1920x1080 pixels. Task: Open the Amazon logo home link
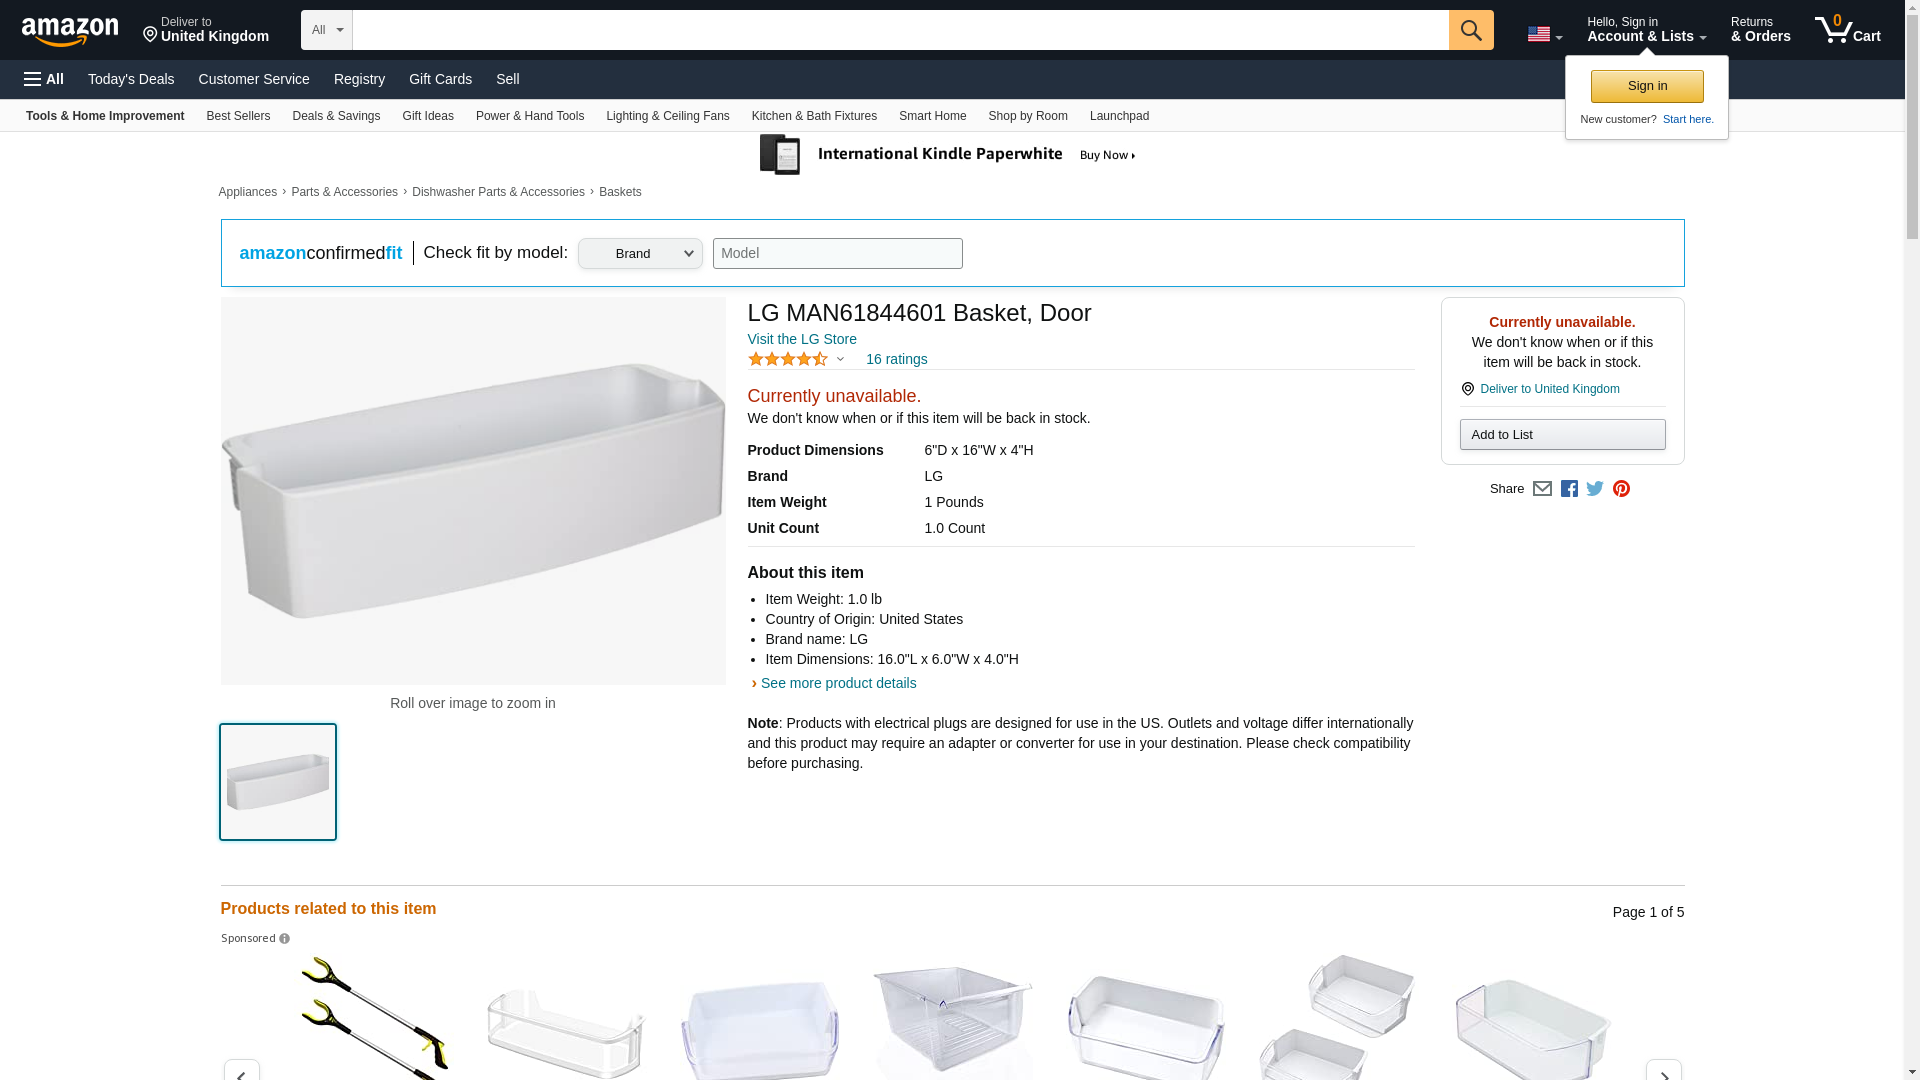click(70, 31)
